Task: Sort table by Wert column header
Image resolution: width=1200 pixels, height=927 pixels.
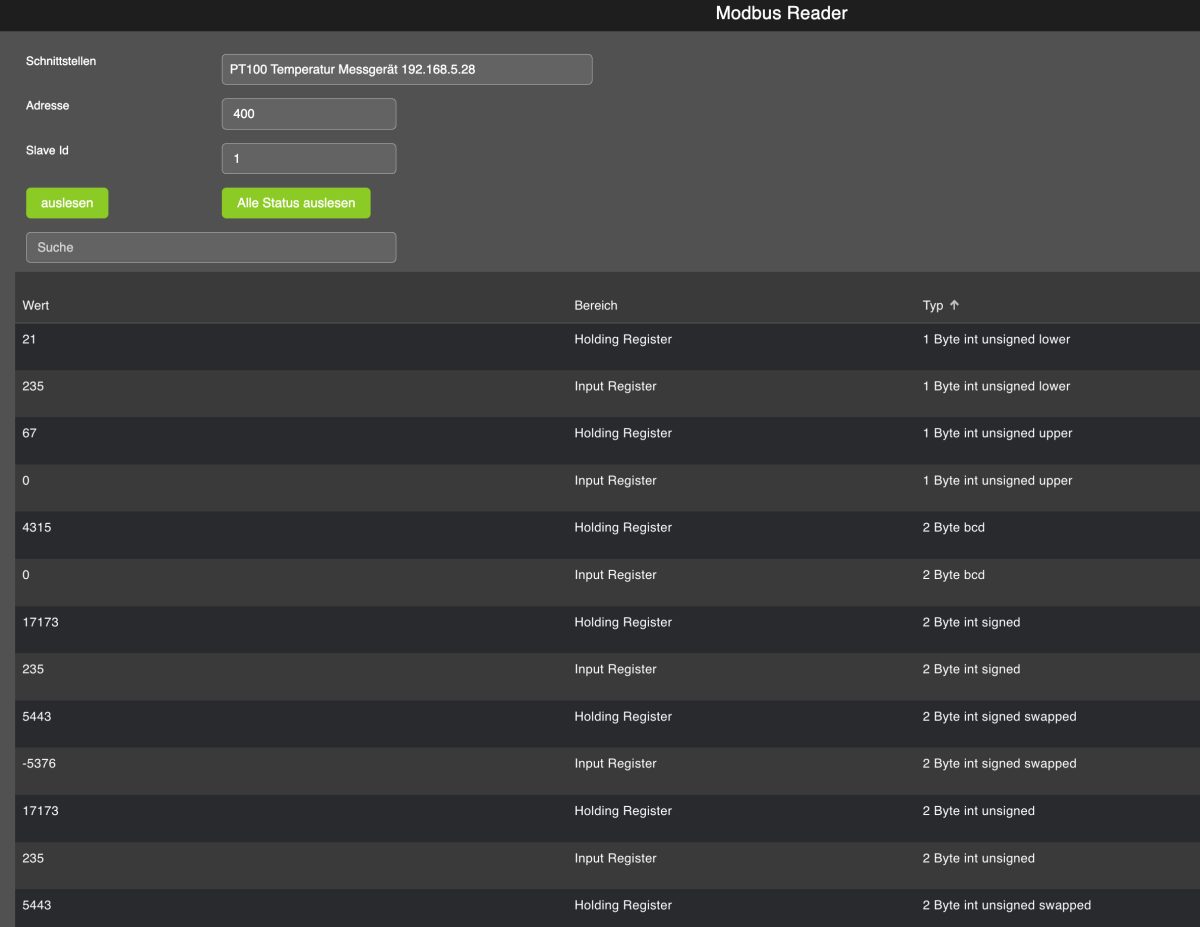Action: [x=36, y=305]
